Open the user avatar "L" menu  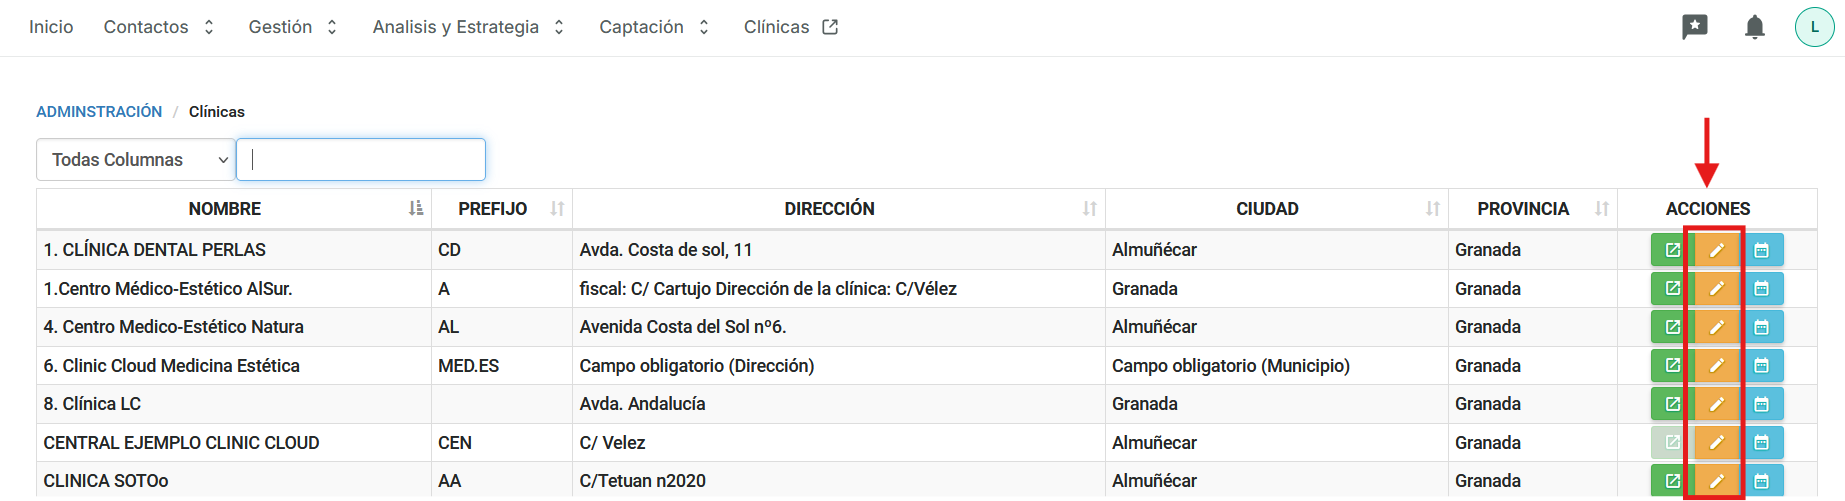(x=1814, y=27)
